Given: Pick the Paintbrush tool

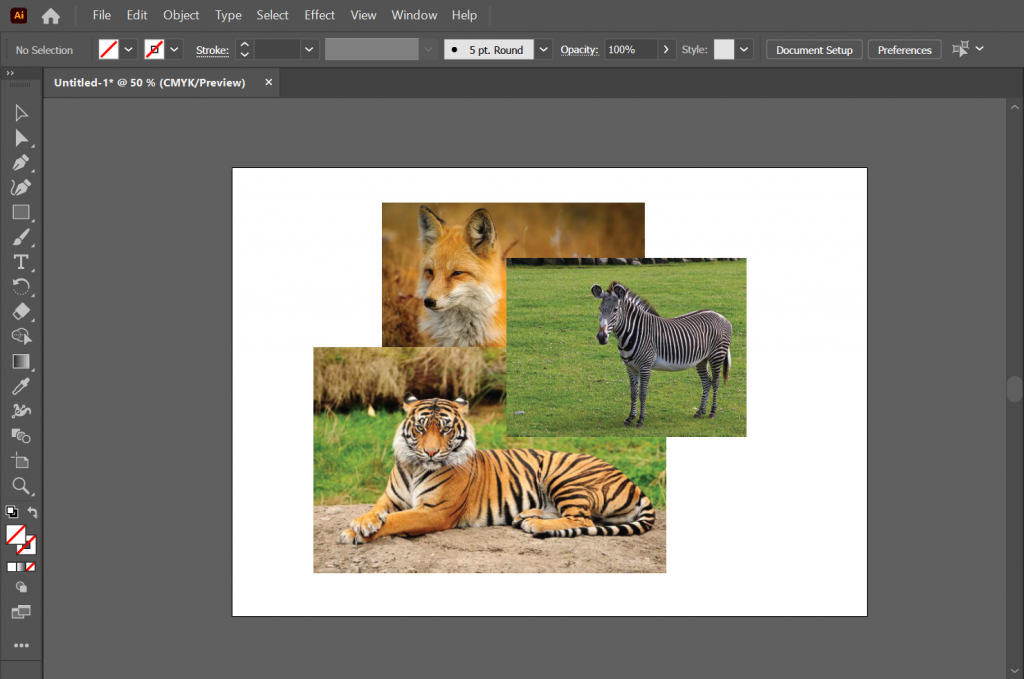Looking at the screenshot, I should click(21, 237).
